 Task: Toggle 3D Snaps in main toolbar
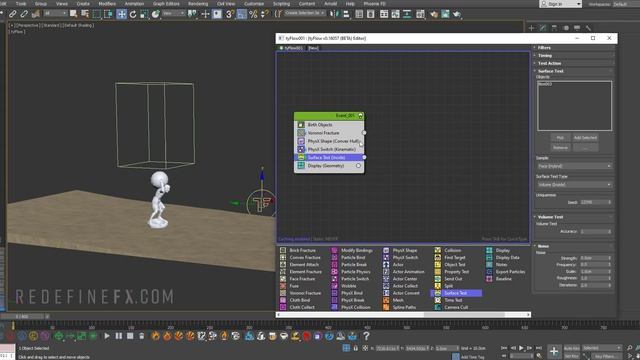pyautogui.click(x=229, y=14)
